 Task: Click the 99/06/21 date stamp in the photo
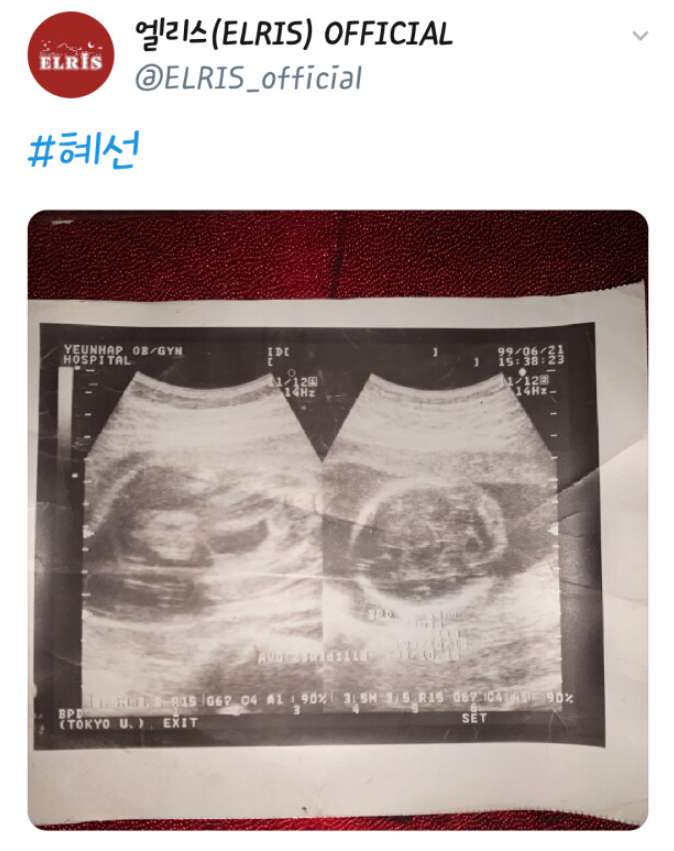[x=531, y=351]
